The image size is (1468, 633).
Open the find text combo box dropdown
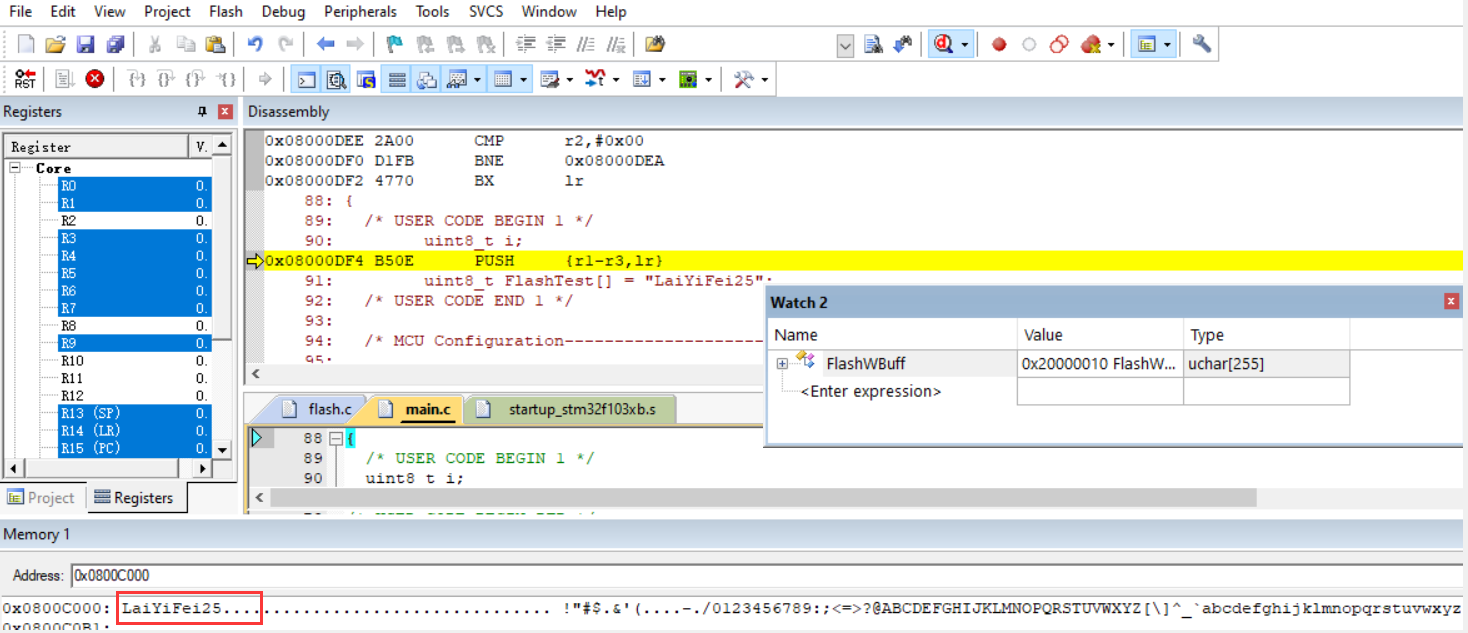point(845,45)
